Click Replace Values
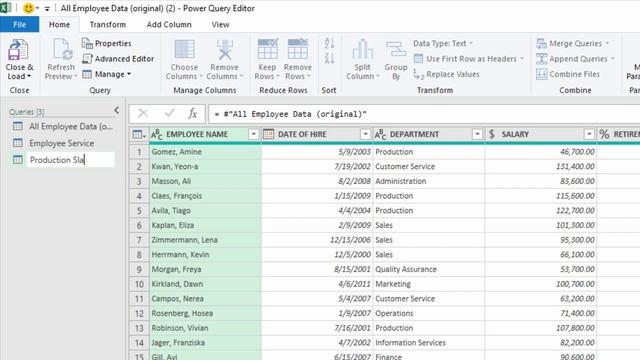 pyautogui.click(x=446, y=74)
